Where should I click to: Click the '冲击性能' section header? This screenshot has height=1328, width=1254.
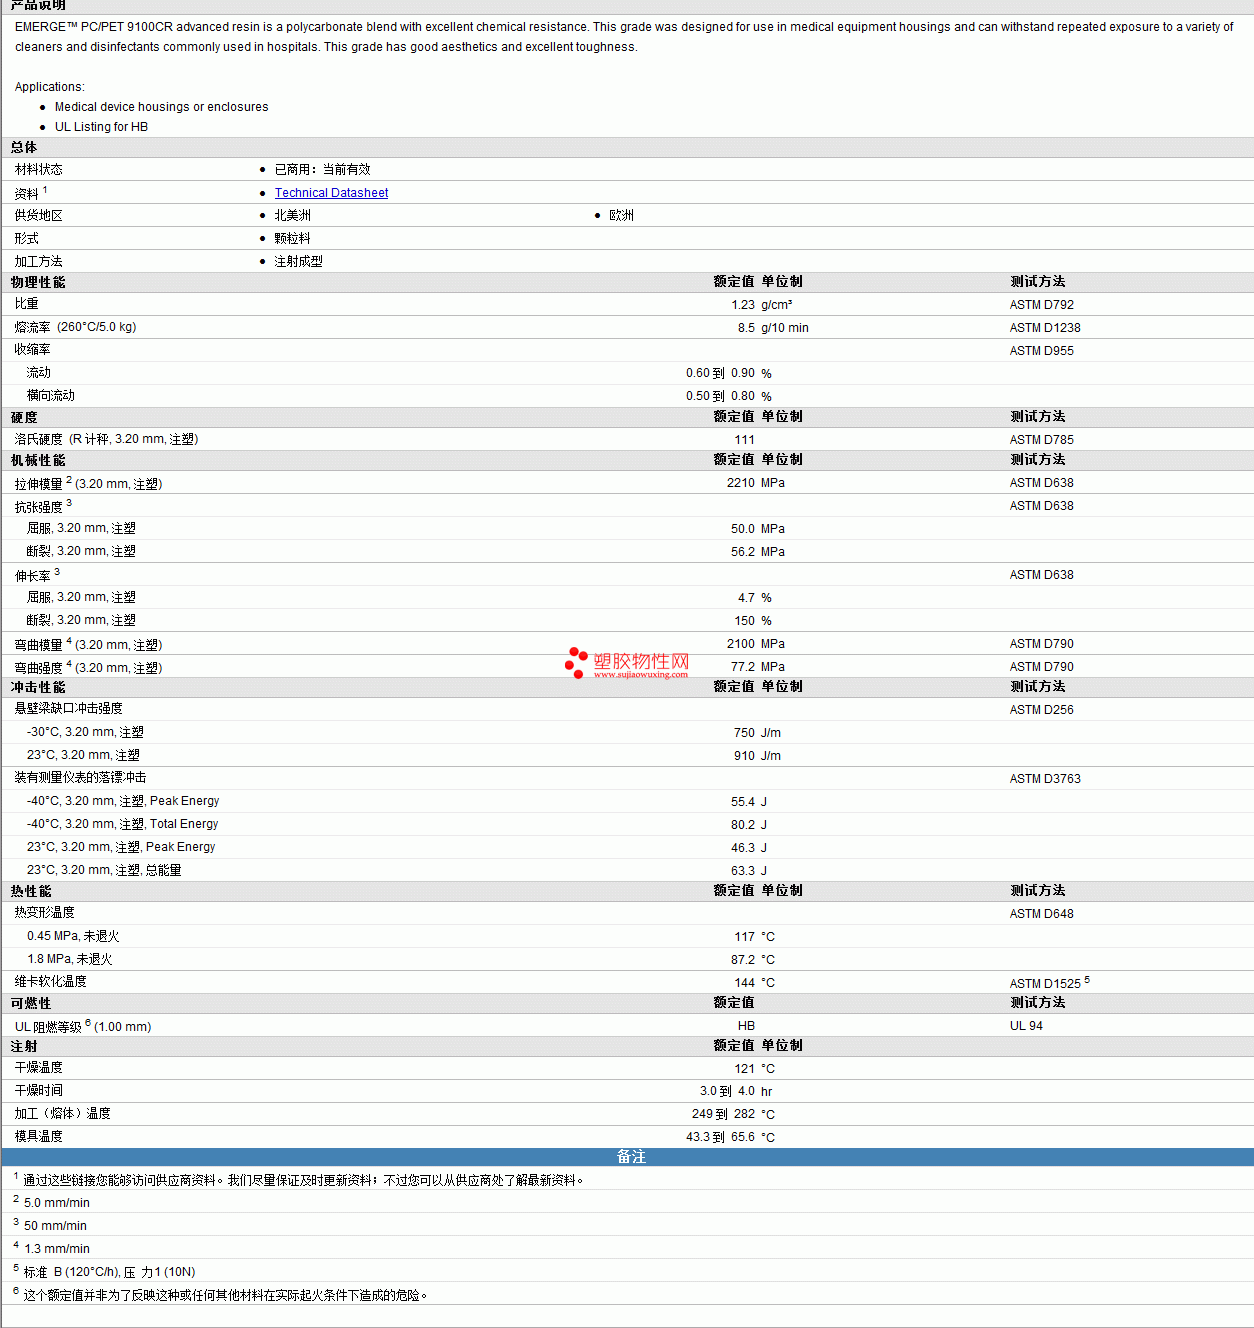tap(38, 687)
